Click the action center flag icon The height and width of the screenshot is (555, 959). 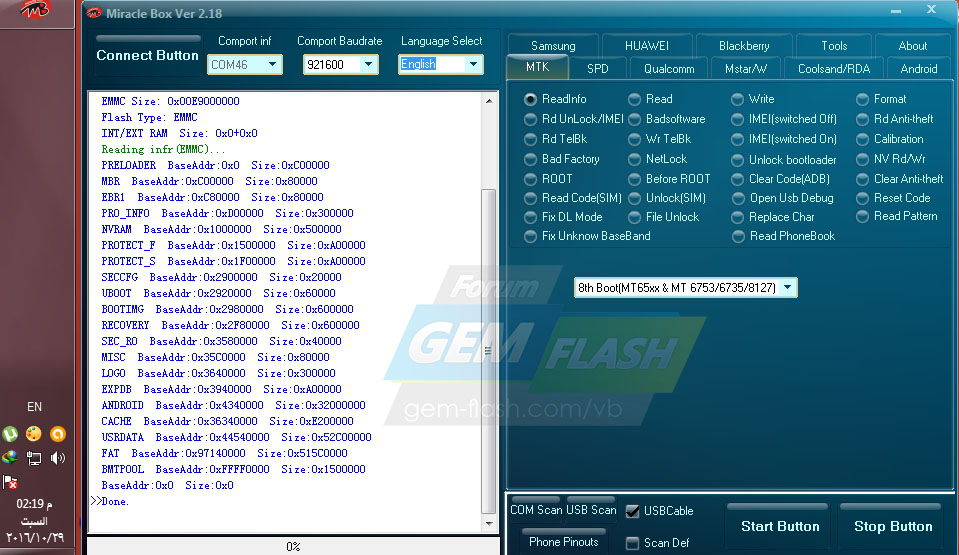10,482
